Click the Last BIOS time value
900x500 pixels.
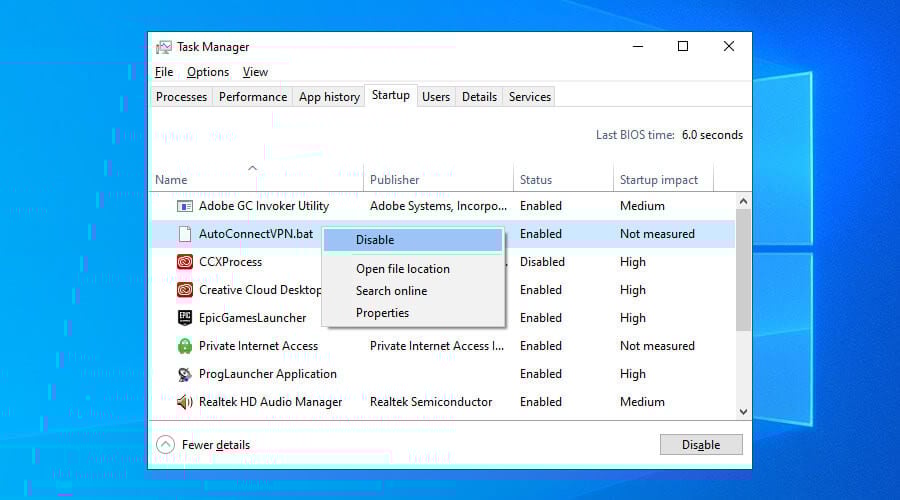[712, 135]
